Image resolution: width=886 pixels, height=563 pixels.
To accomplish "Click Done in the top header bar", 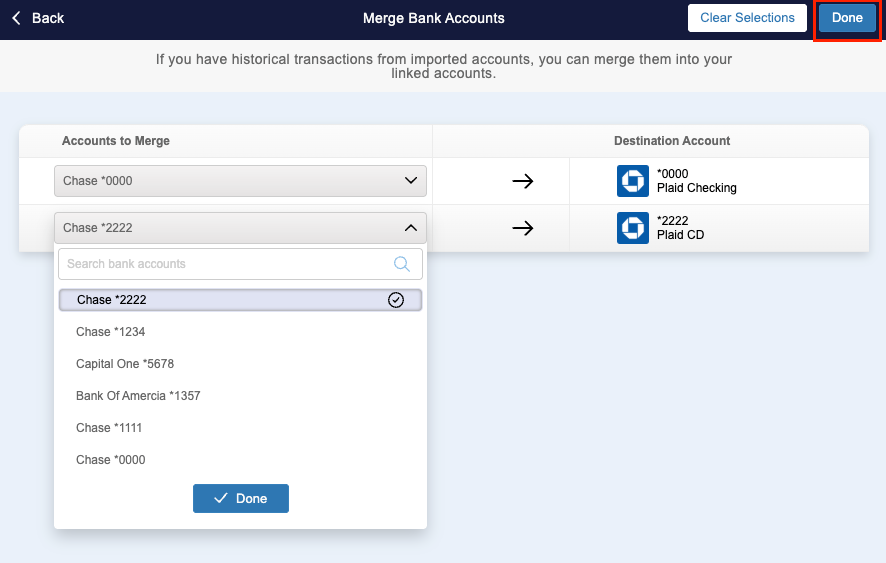I will 847,18.
